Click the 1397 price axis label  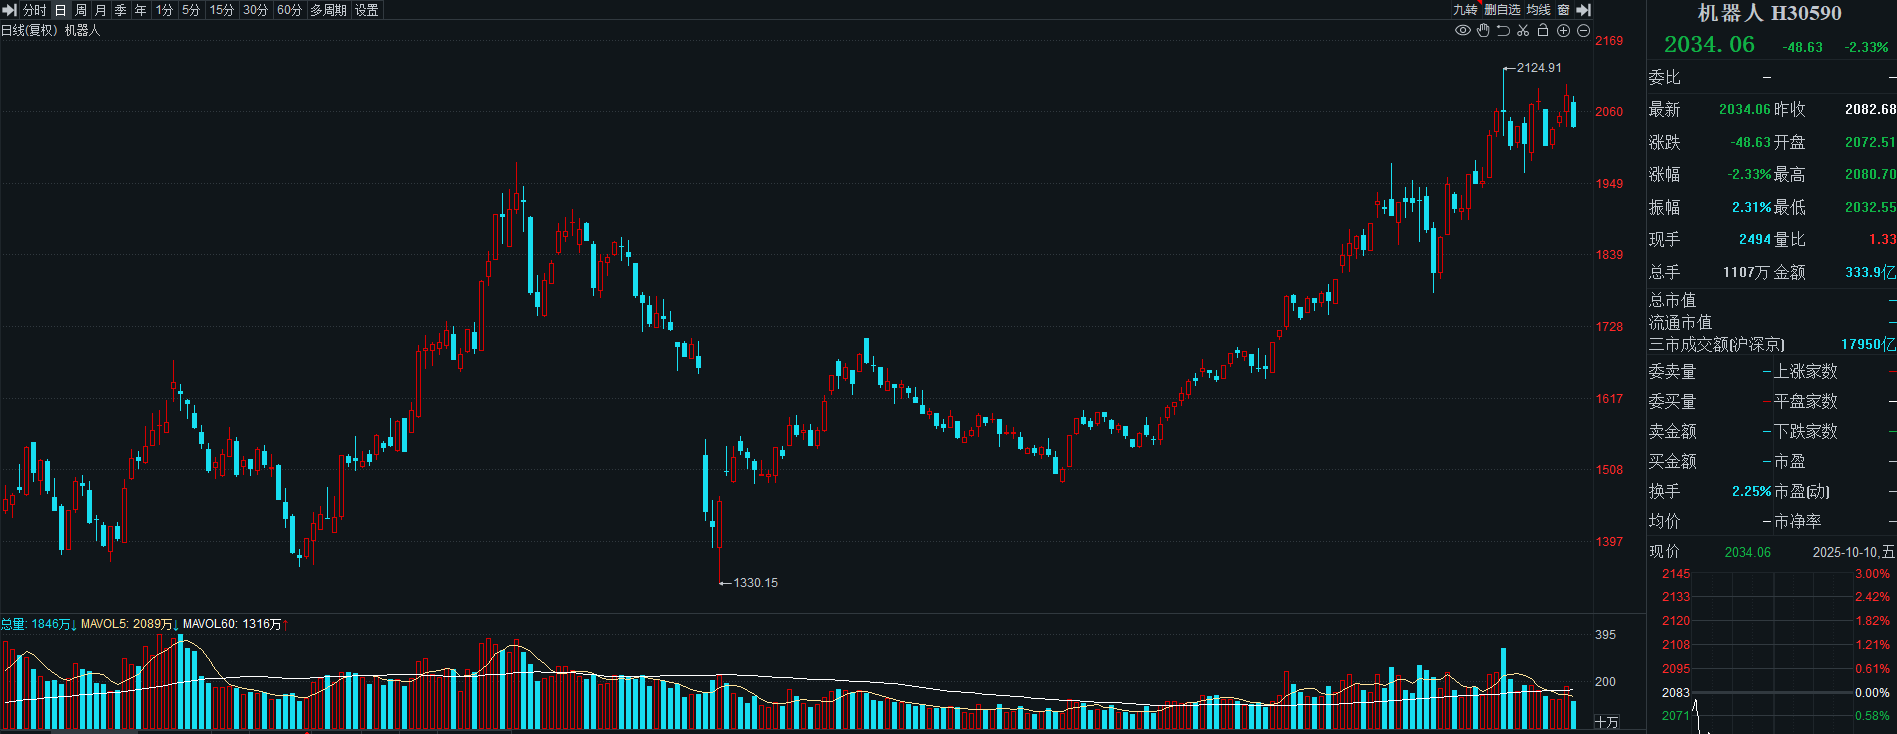coord(1609,542)
